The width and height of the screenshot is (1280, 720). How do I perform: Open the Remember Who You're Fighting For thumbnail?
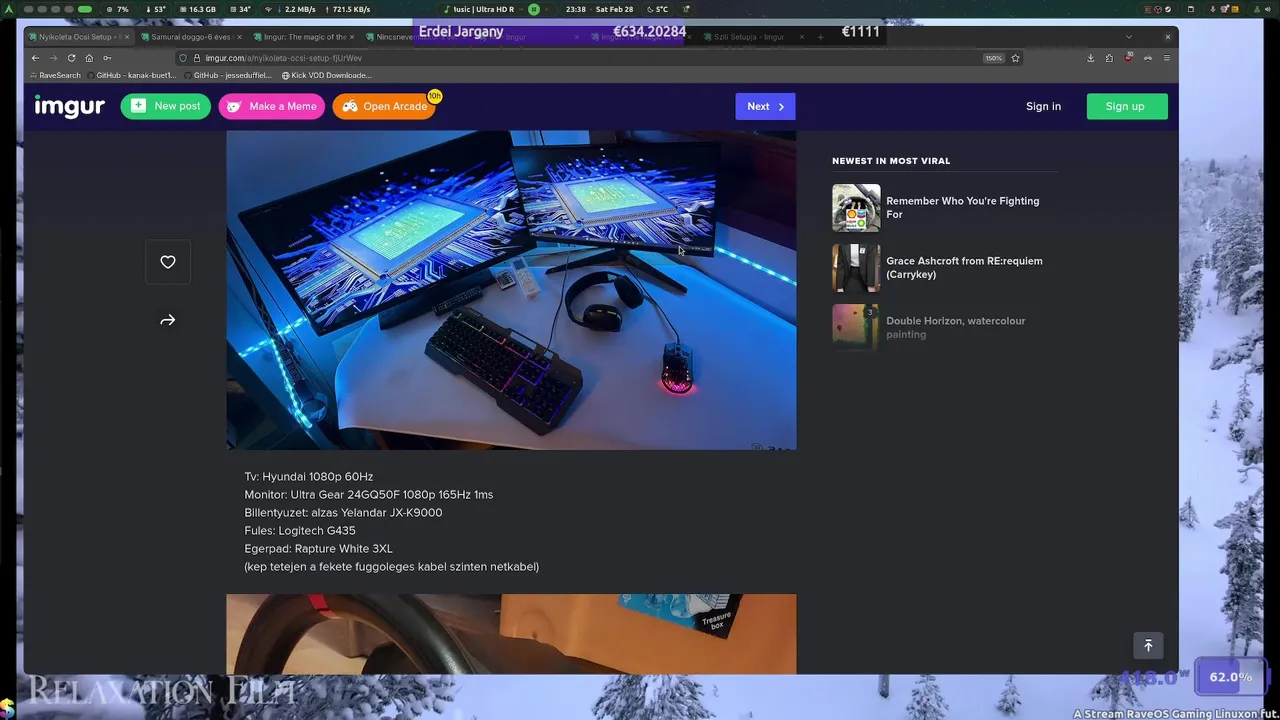[x=856, y=208]
